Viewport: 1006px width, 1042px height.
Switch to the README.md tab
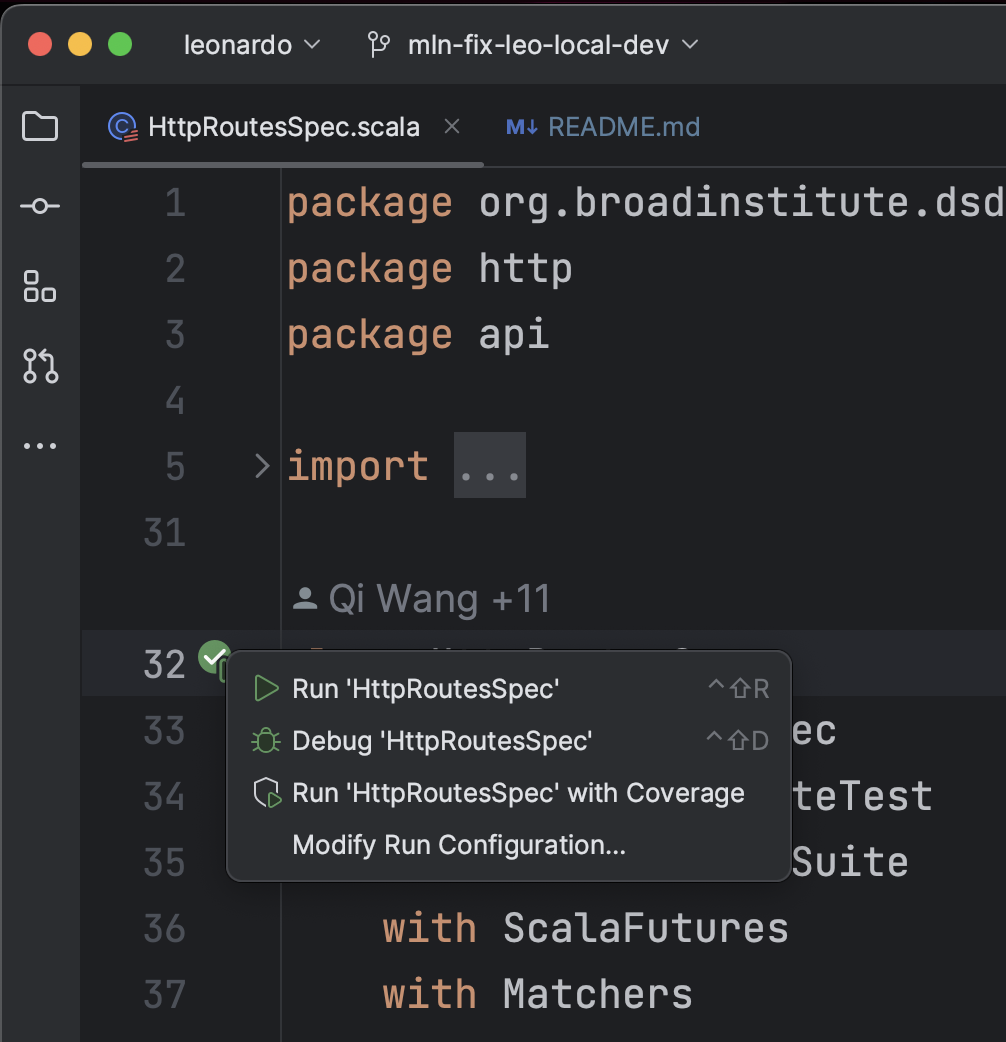coord(623,127)
